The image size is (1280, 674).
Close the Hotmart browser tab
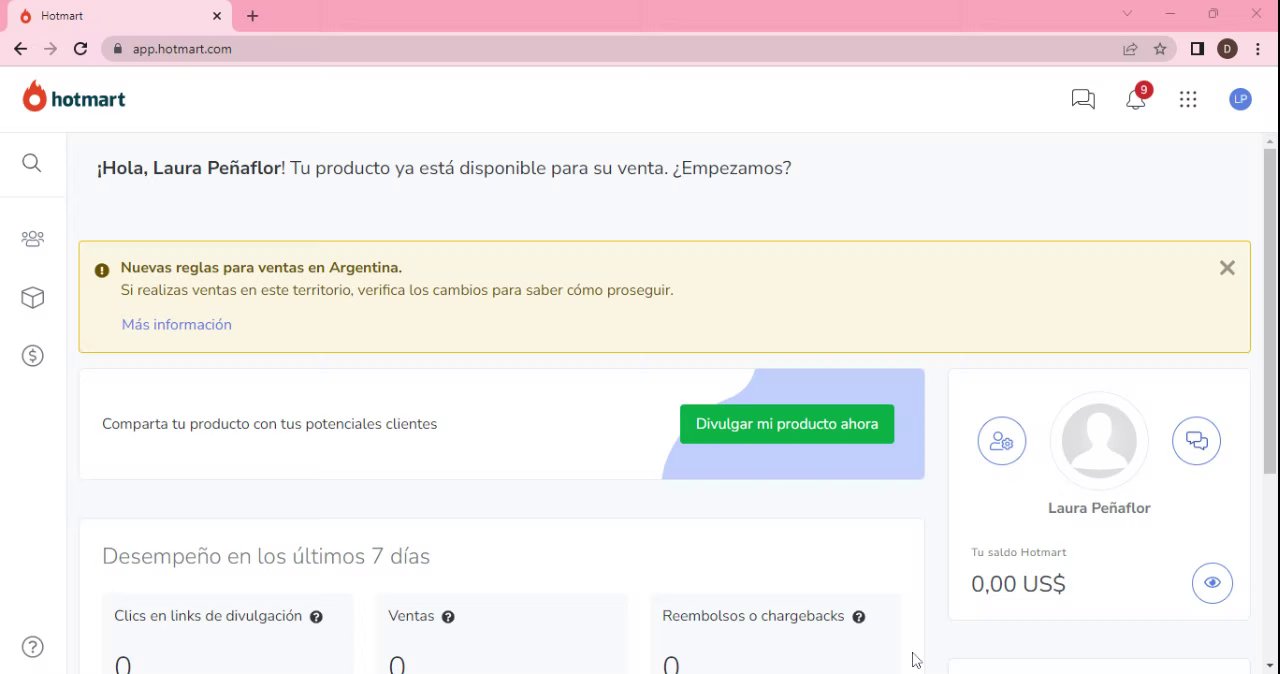coord(218,16)
